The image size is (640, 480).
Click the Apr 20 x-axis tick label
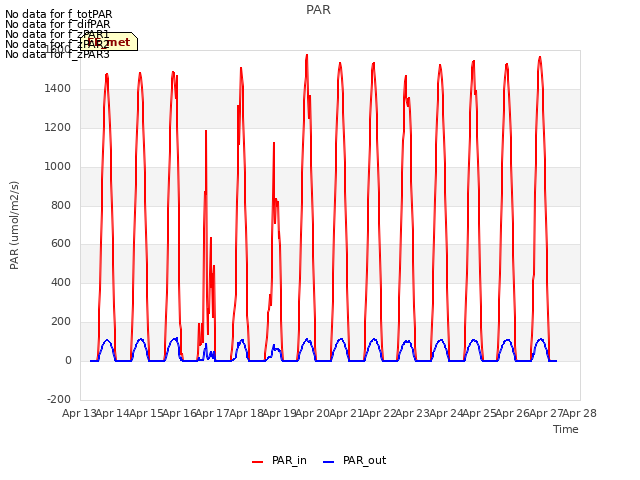tap(313, 413)
